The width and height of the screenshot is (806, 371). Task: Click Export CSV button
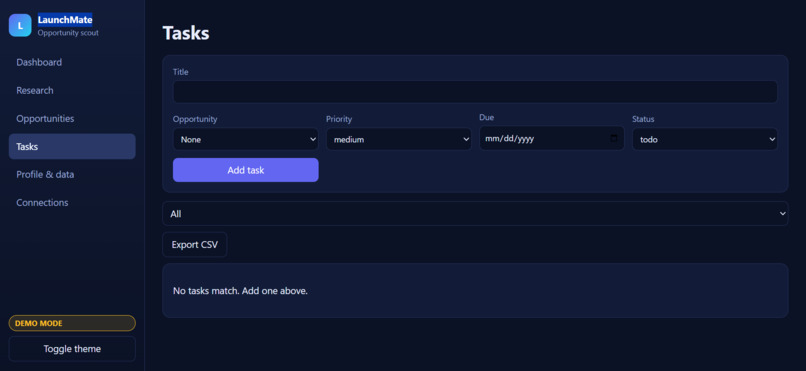pos(195,245)
